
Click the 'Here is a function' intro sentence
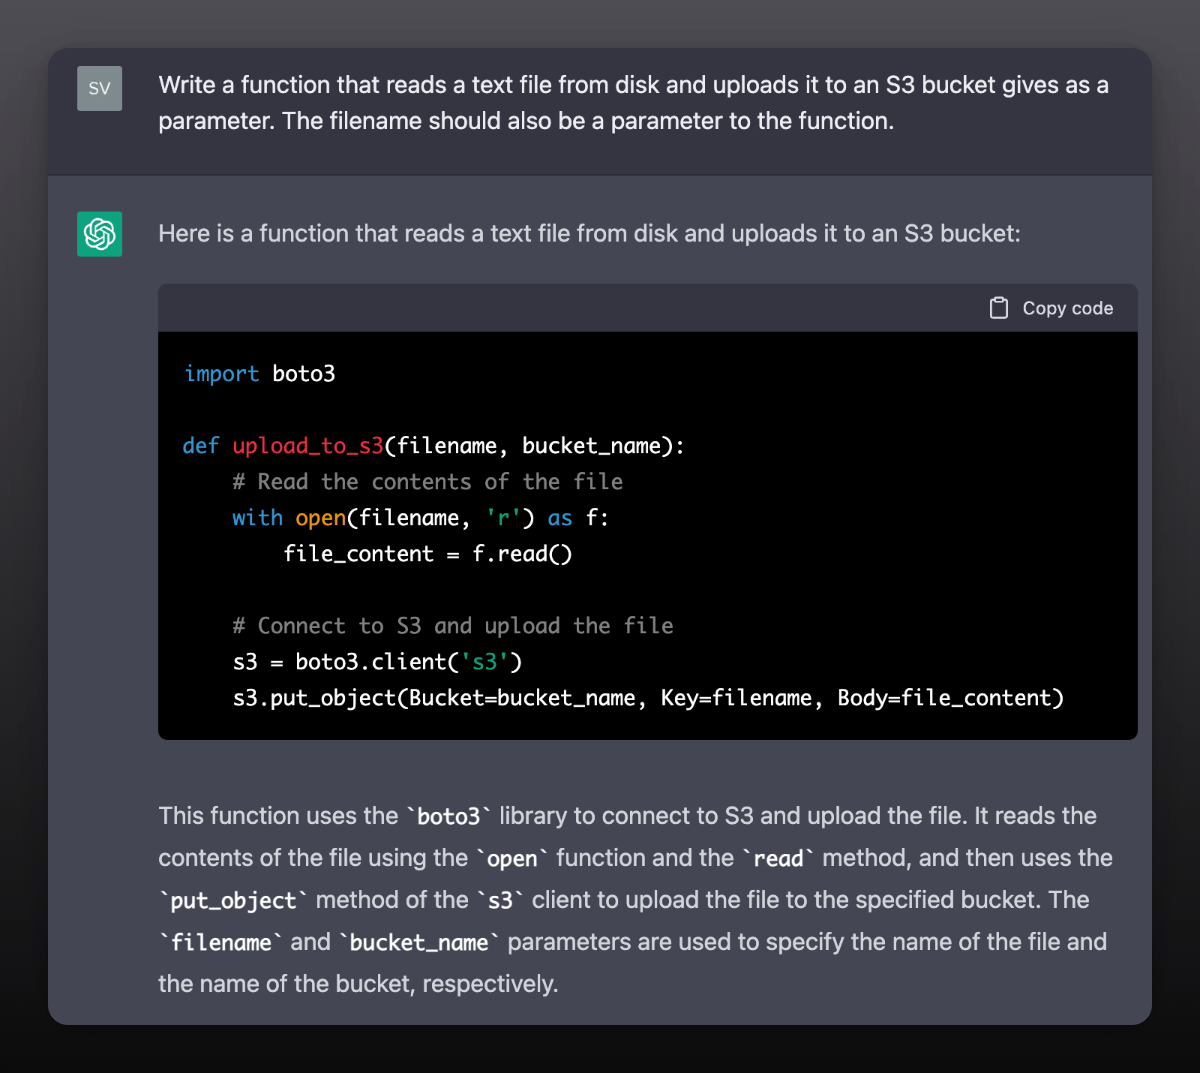pos(589,234)
